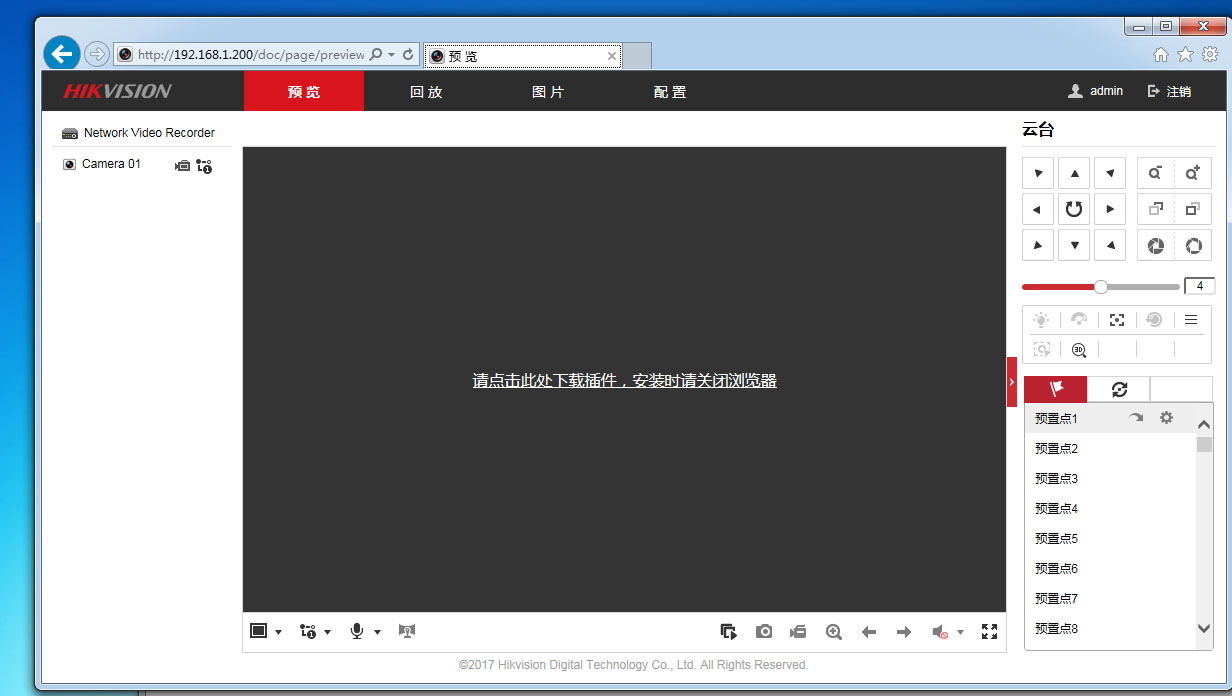Open the window division layout dropdown
1232x696 pixels.
point(278,632)
